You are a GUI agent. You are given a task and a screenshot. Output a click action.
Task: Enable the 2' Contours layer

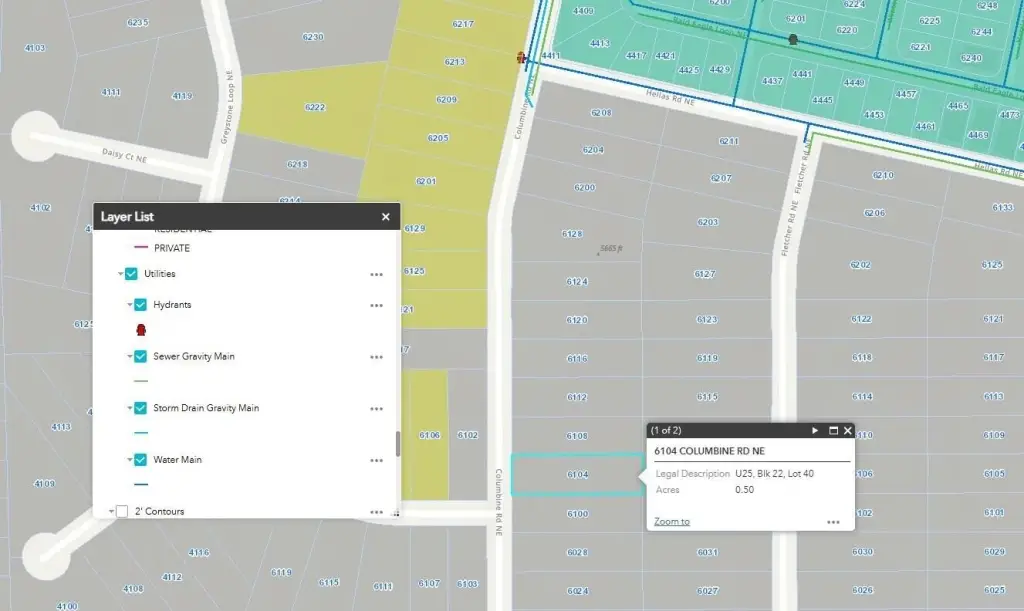(x=122, y=511)
